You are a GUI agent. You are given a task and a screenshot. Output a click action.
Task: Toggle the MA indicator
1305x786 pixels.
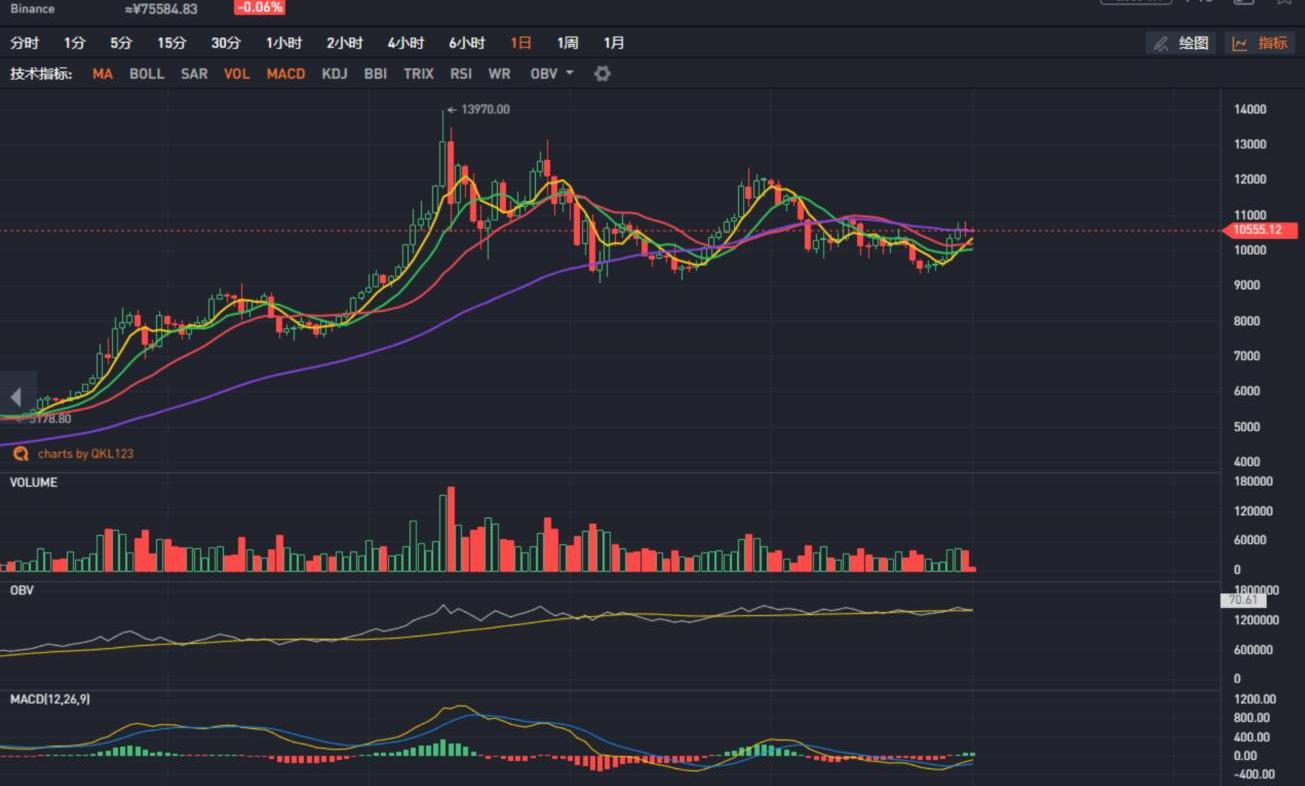pos(102,74)
